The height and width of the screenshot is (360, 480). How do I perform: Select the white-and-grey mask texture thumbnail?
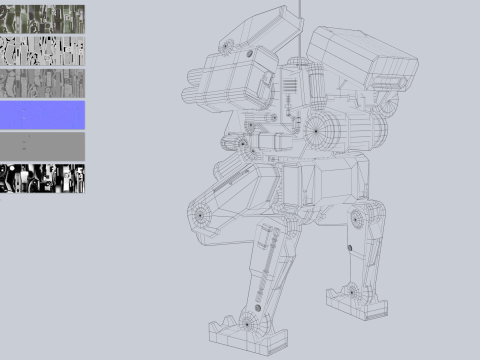[x=42, y=51]
